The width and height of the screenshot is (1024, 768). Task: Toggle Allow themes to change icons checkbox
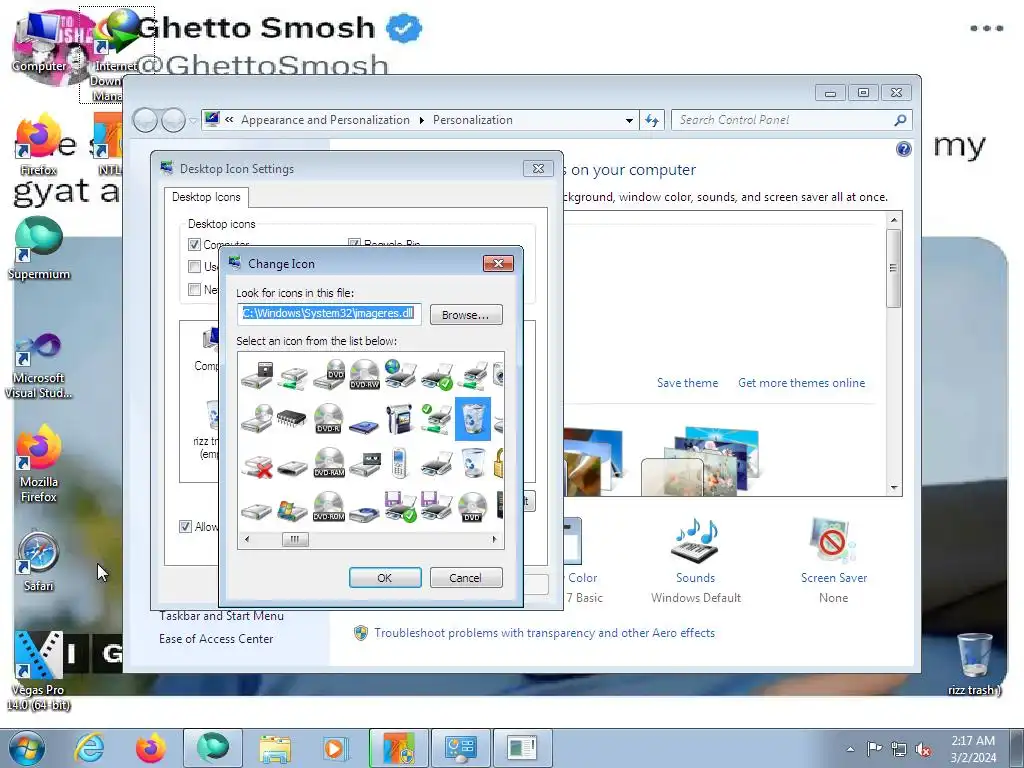tap(185, 526)
